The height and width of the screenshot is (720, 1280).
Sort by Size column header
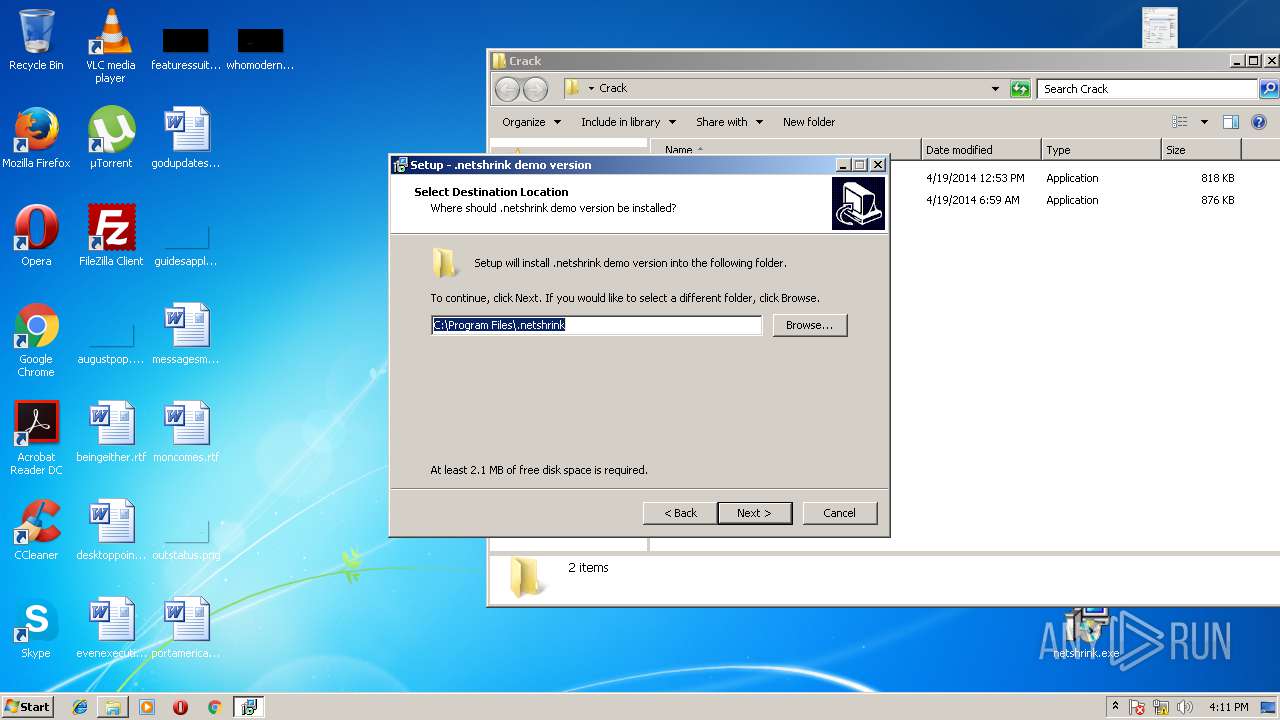click(1201, 150)
